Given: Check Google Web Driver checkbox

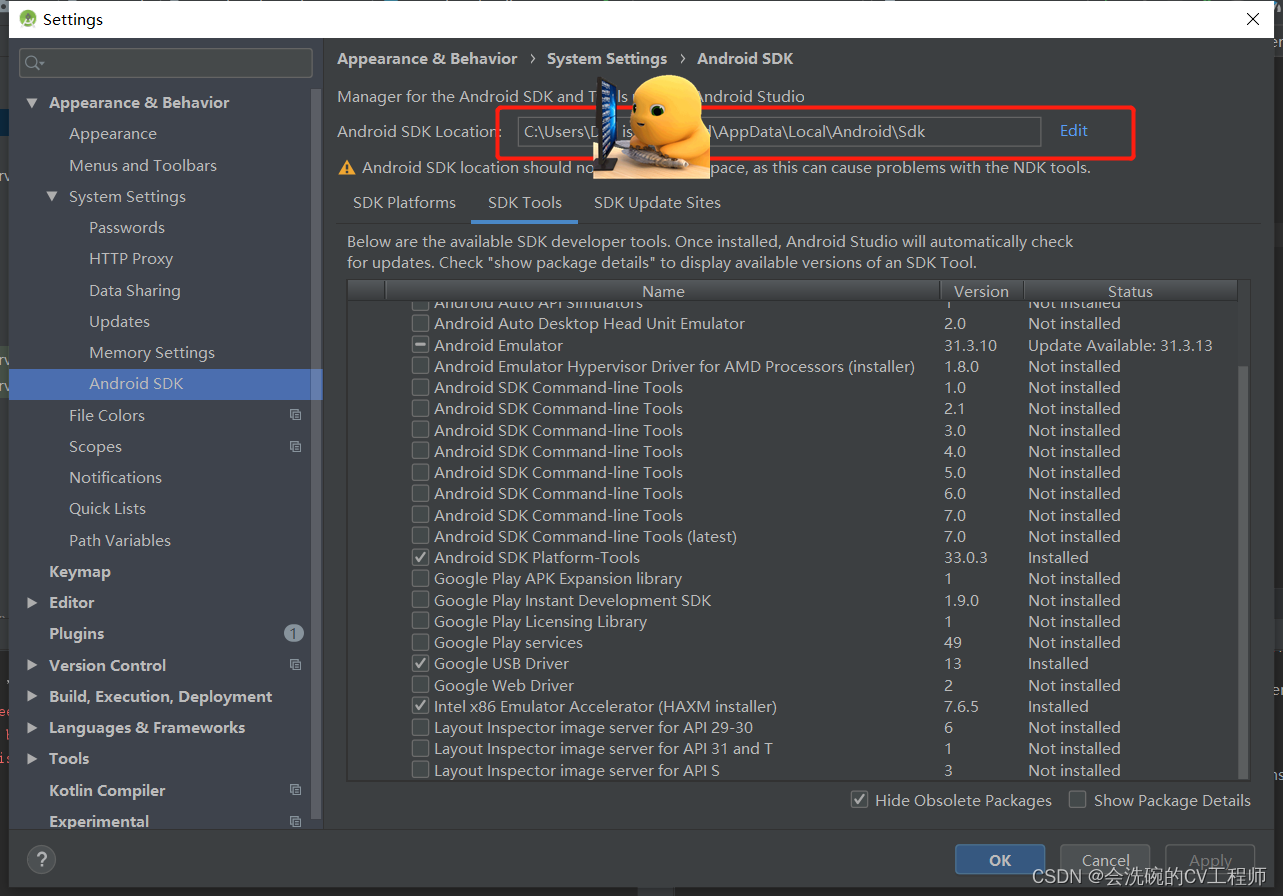Looking at the screenshot, I should [420, 685].
